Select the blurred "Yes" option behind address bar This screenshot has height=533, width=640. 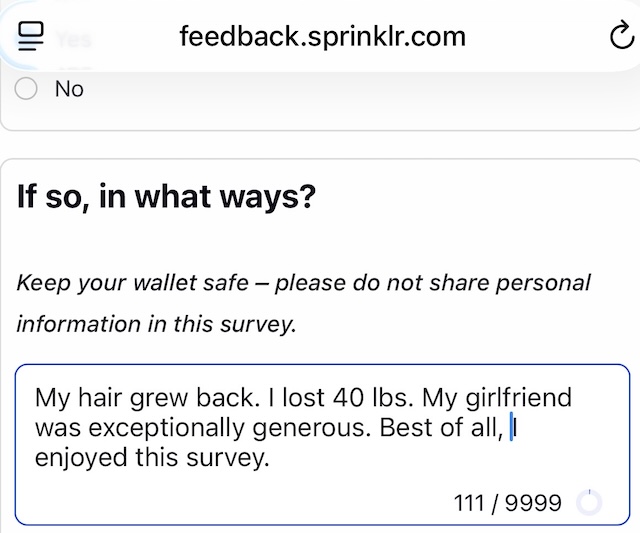point(73,40)
